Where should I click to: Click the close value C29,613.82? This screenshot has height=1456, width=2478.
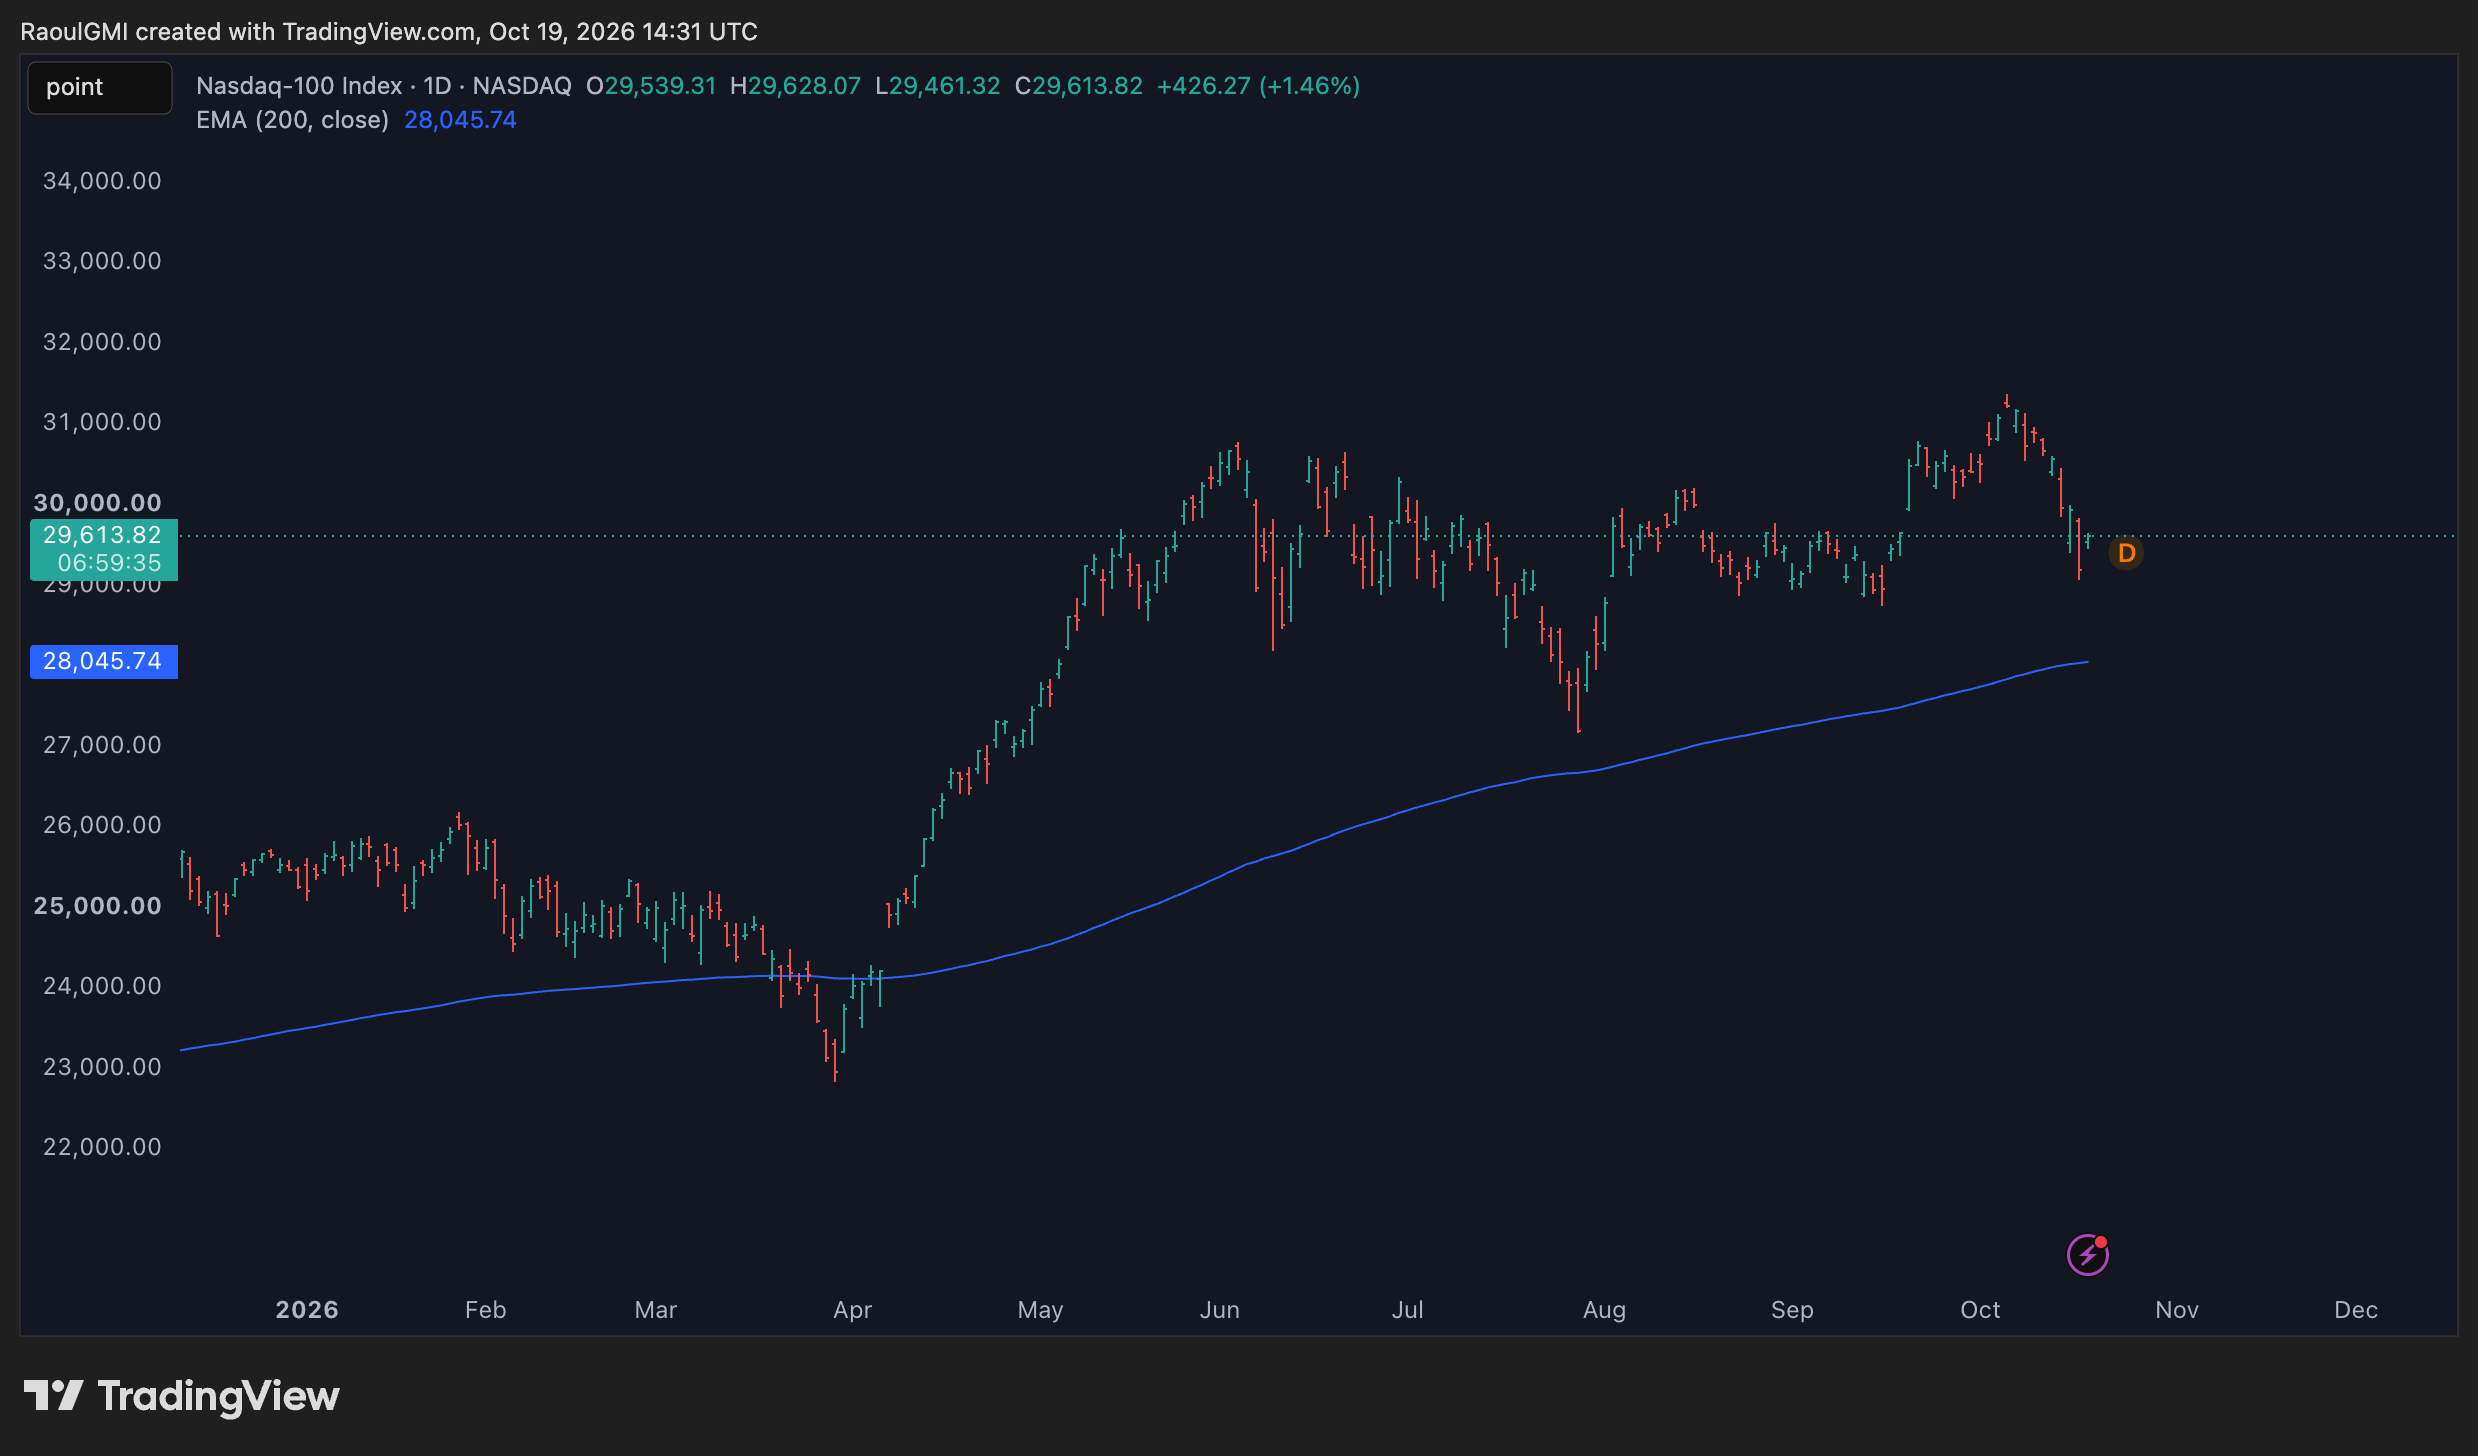1079,86
